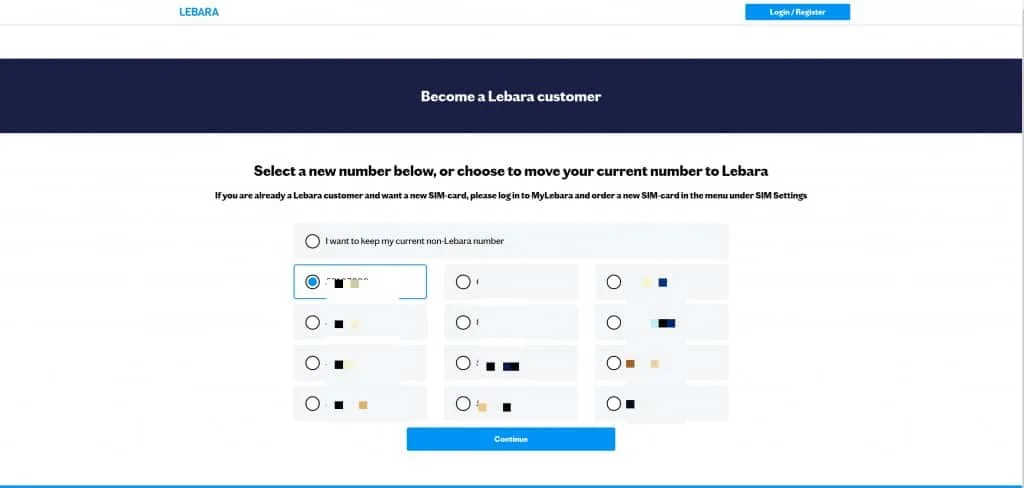Select bottom-row left-column number radio
1024x488 pixels.
pos(313,404)
